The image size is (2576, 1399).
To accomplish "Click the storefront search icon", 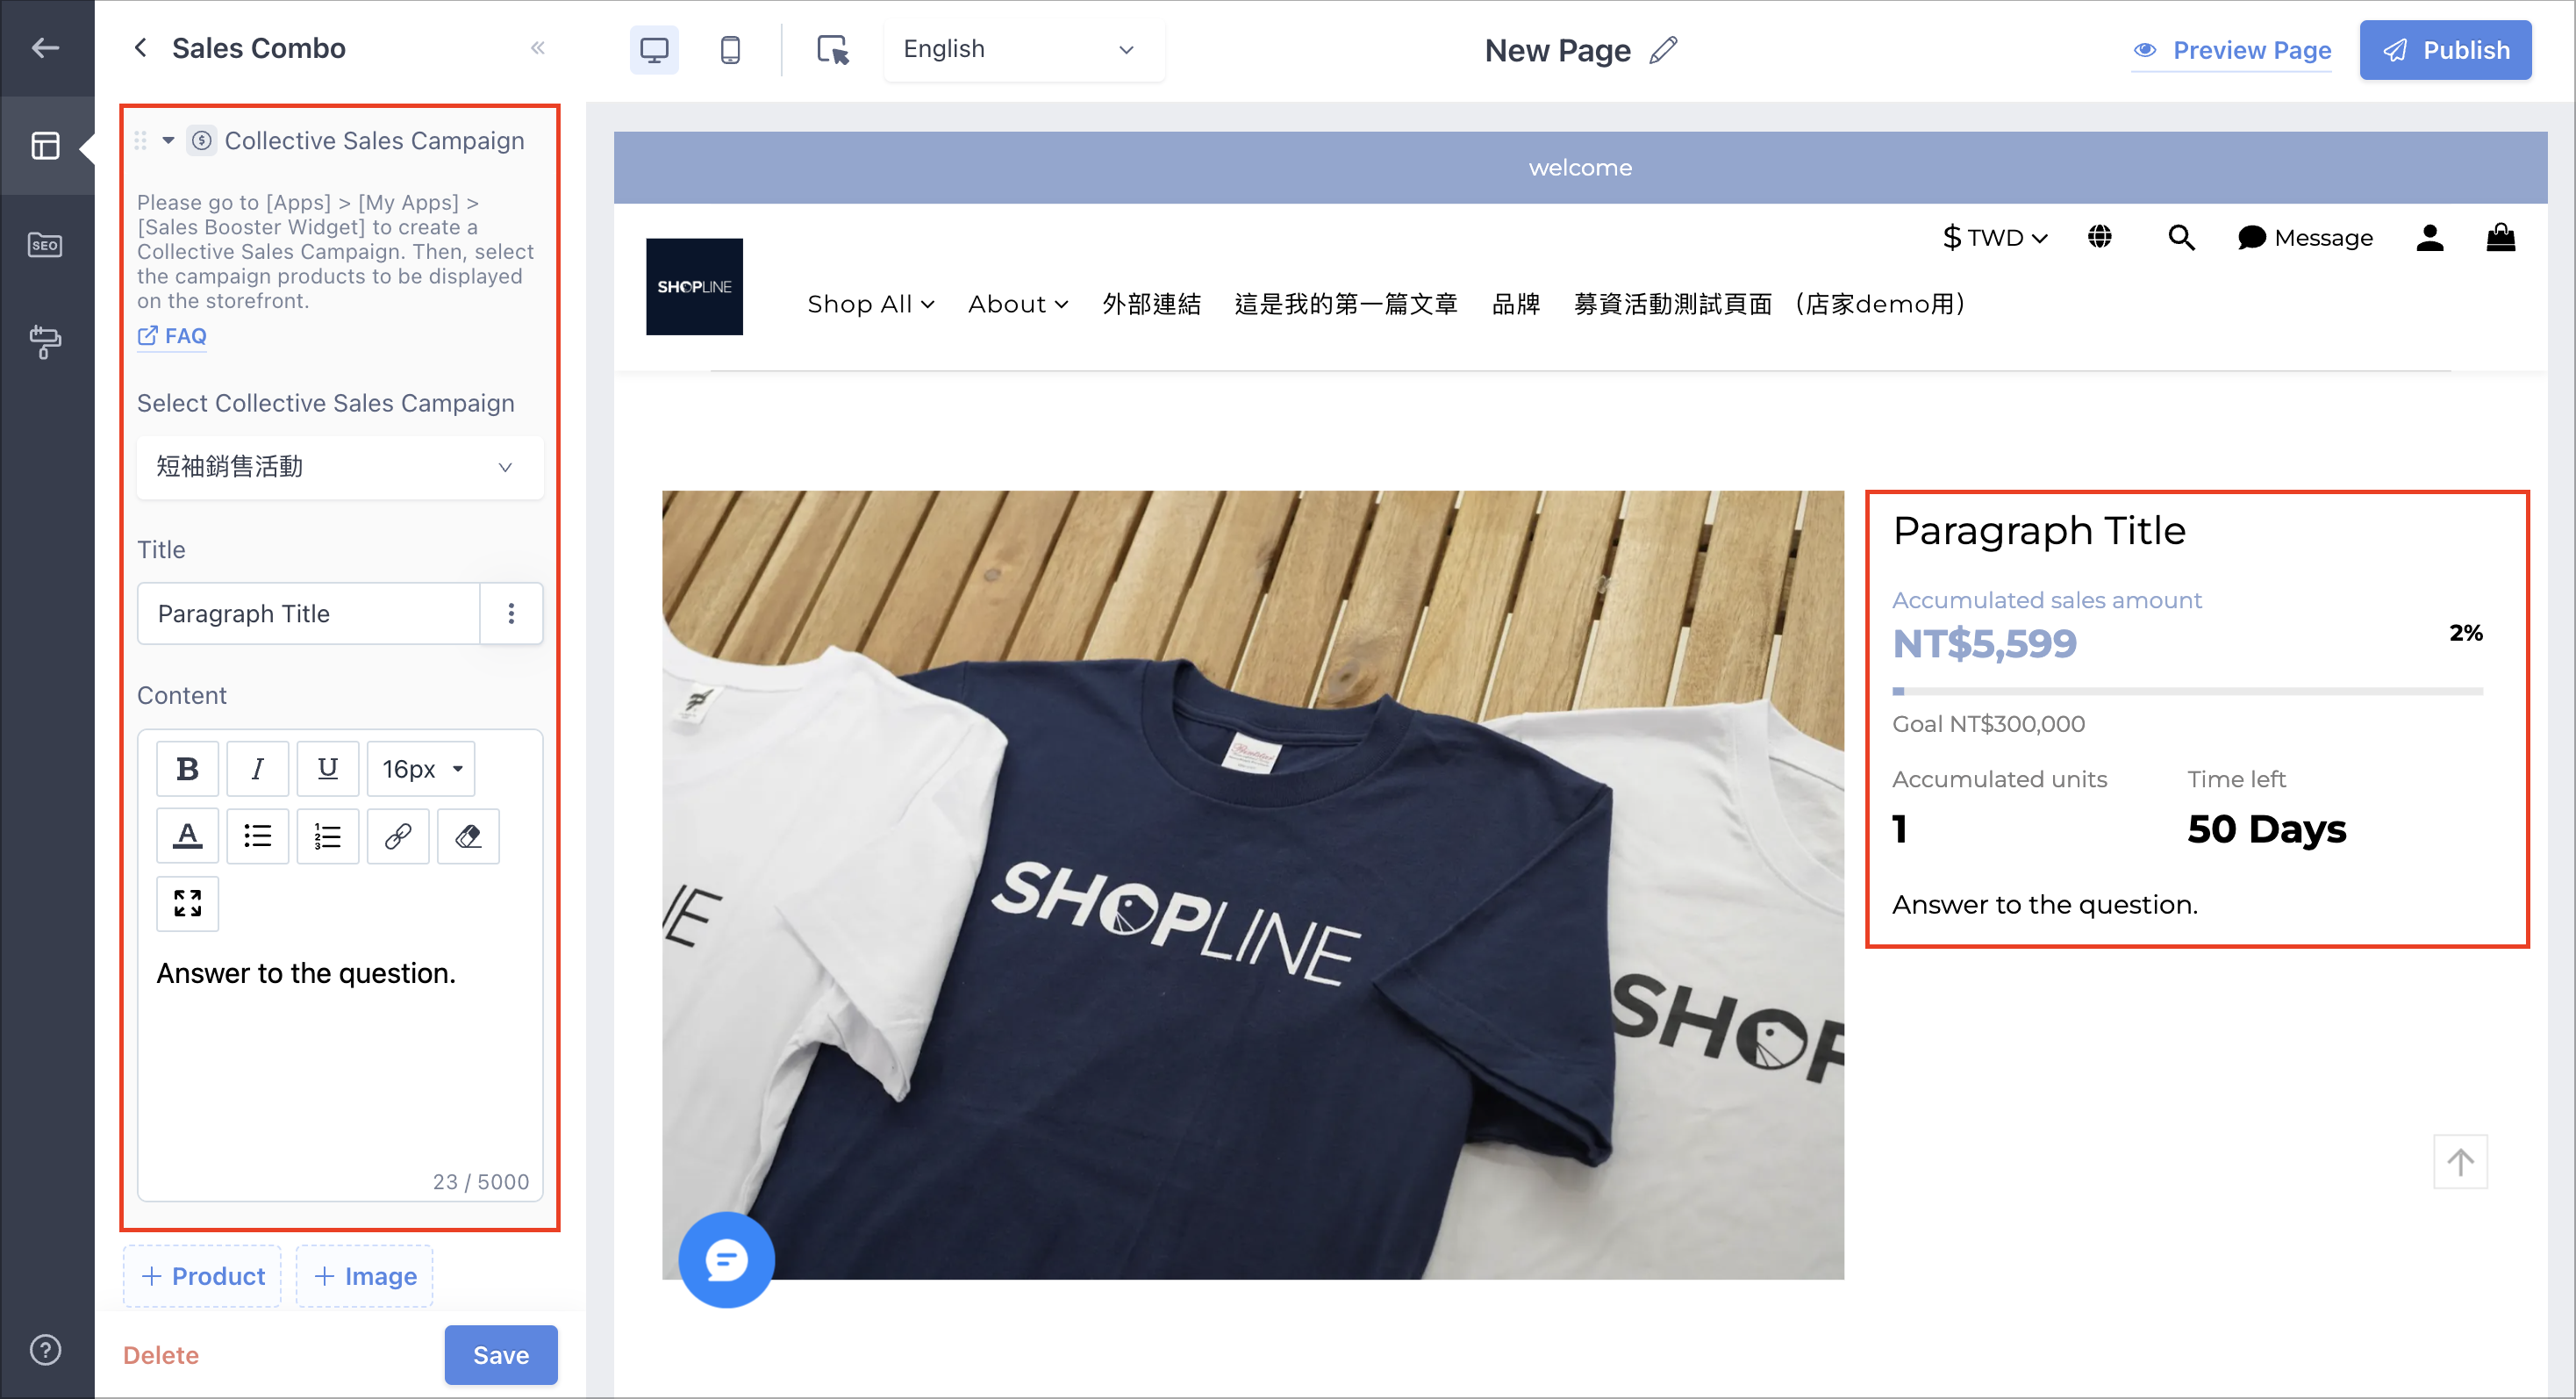I will pos(2180,237).
